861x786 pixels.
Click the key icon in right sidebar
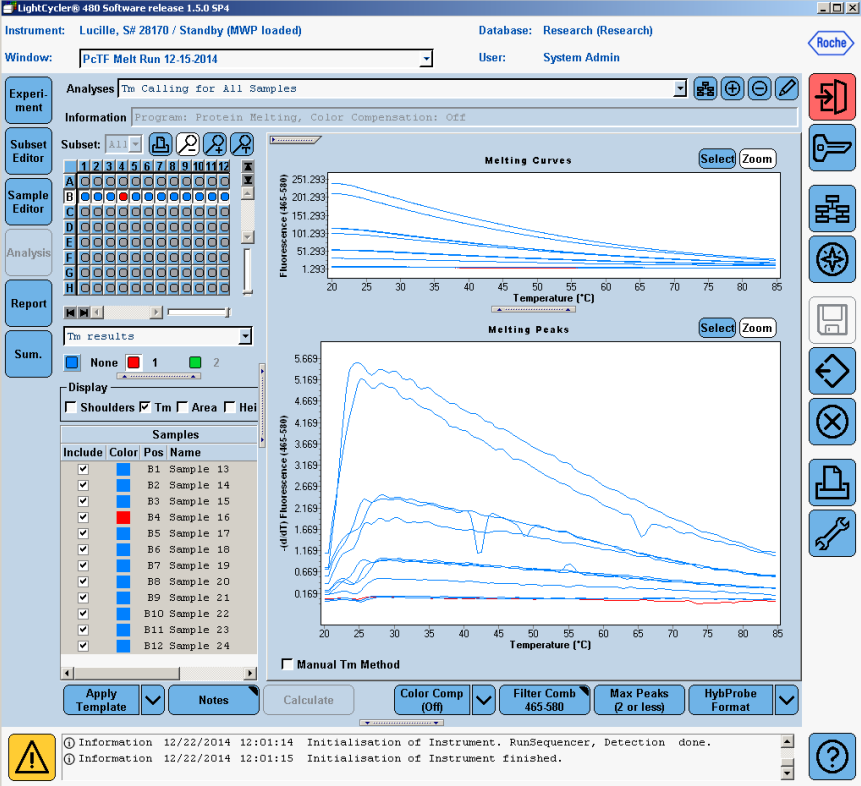pos(832,147)
